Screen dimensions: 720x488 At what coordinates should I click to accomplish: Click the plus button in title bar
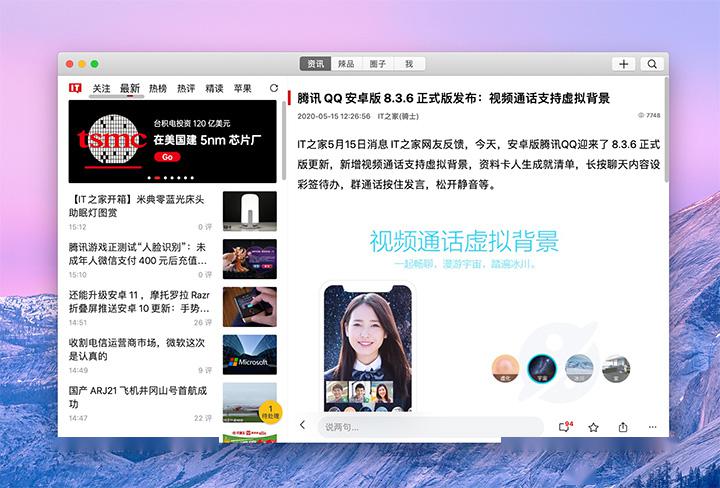623,64
